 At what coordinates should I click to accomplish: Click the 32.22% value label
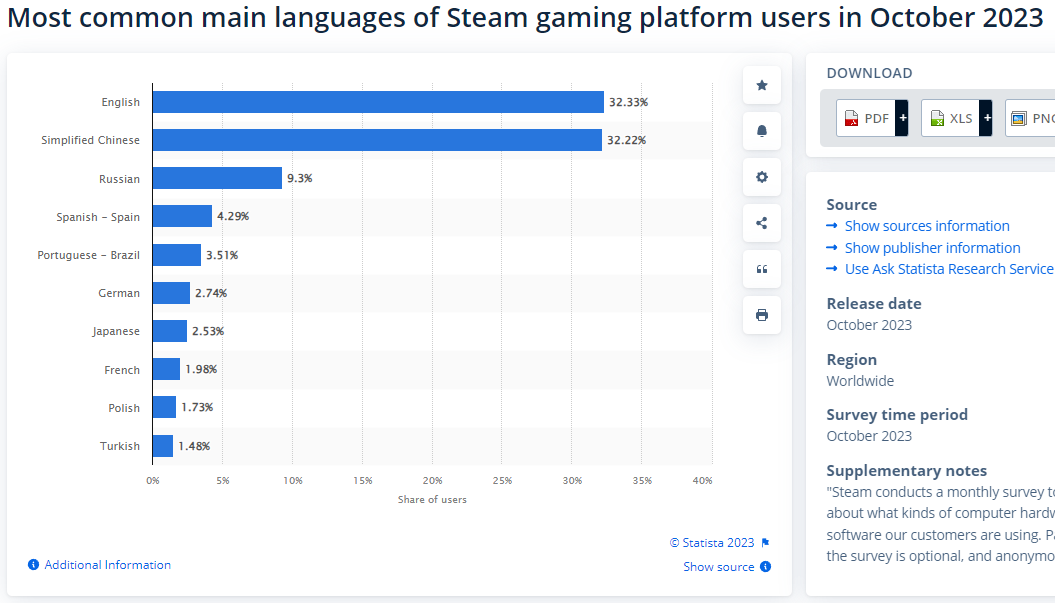click(626, 140)
